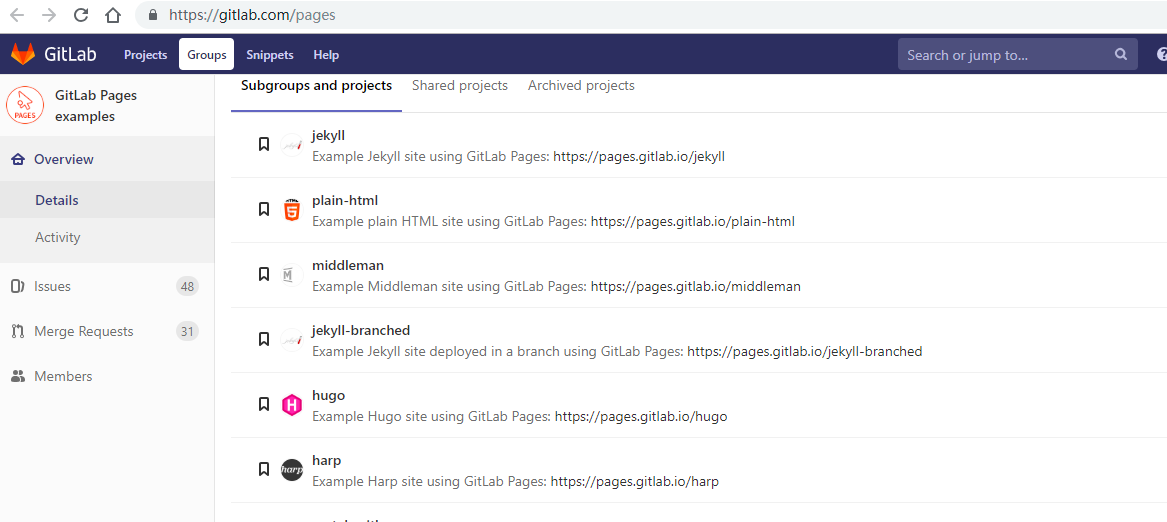Open the jekyll project link

coord(328,136)
